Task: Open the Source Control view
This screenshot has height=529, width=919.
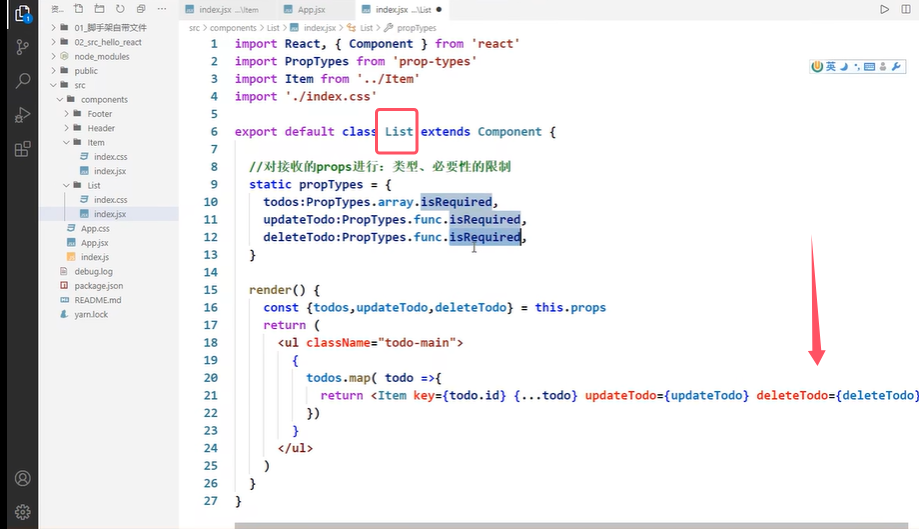Action: tap(22, 47)
